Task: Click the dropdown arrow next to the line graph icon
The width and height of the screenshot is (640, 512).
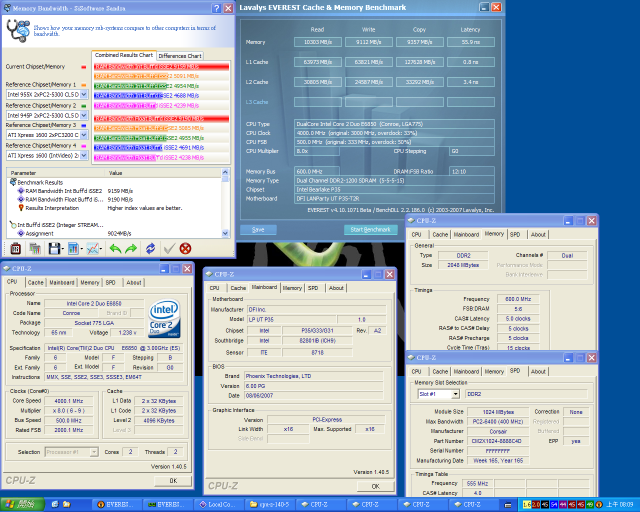Action: [101, 249]
